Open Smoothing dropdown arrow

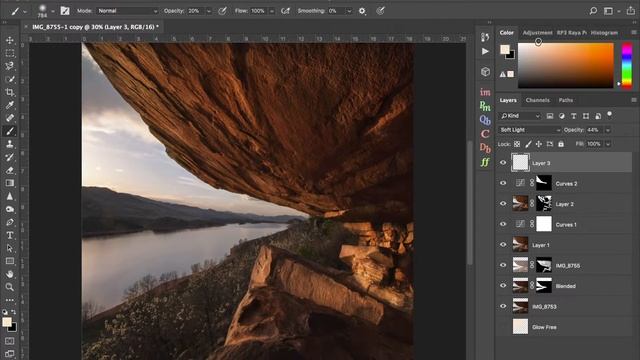pyautogui.click(x=349, y=11)
